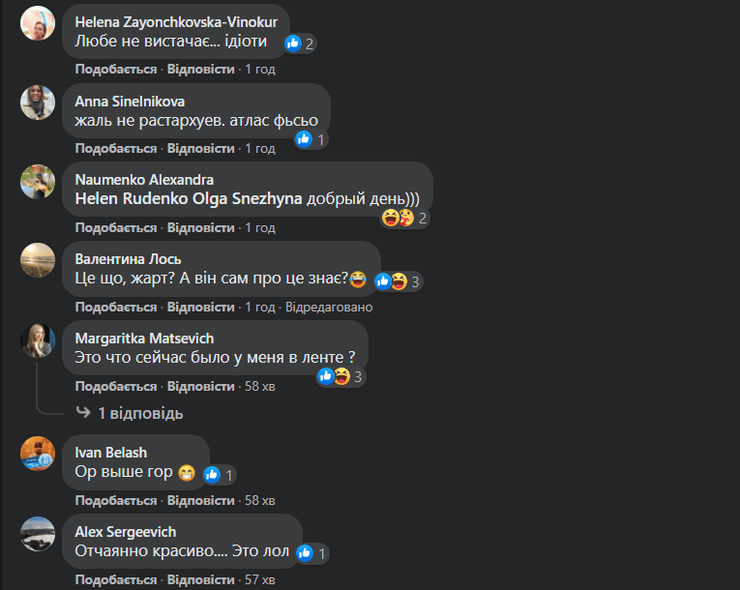
Task: Open the tagged Helen Rudenko profile link
Action: coord(132,199)
